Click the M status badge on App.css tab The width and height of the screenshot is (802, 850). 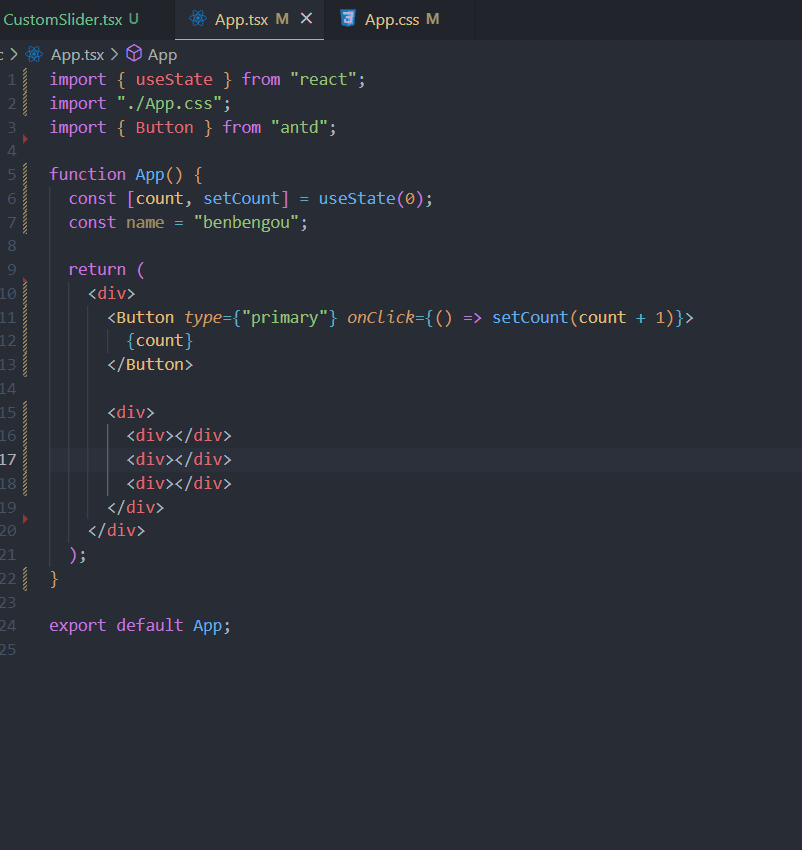pos(432,19)
